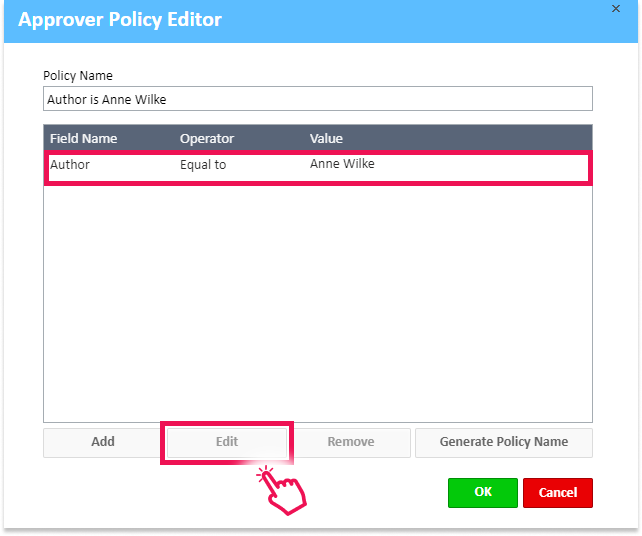The width and height of the screenshot is (642, 536).
Task: Click the Value column header
Action: click(326, 139)
